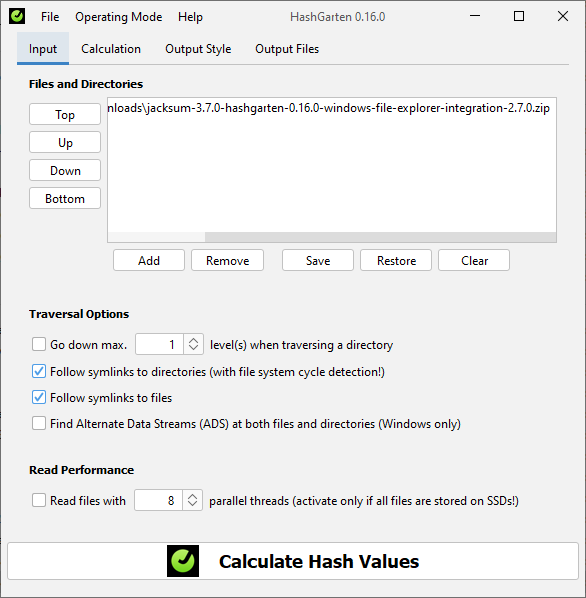The width and height of the screenshot is (586, 598).
Task: Click the Save button
Action: 318,260
